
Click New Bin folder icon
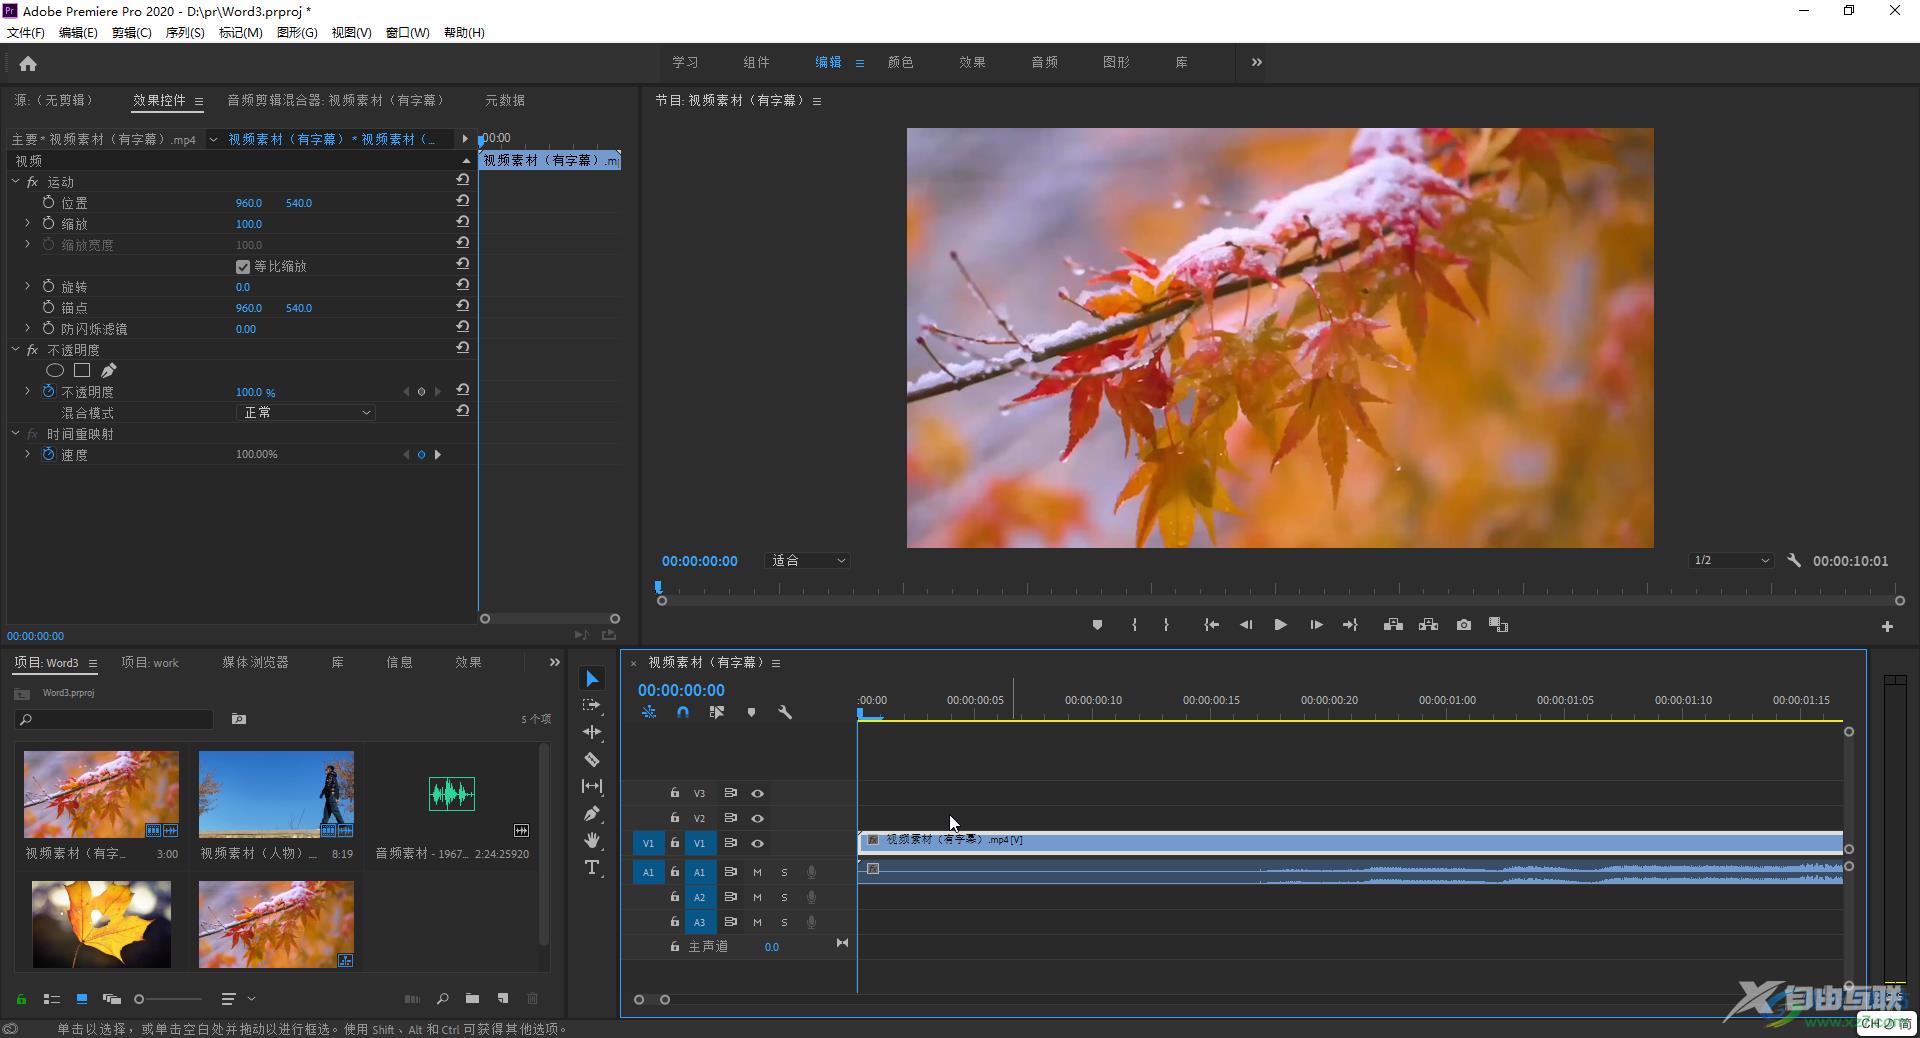click(x=472, y=998)
